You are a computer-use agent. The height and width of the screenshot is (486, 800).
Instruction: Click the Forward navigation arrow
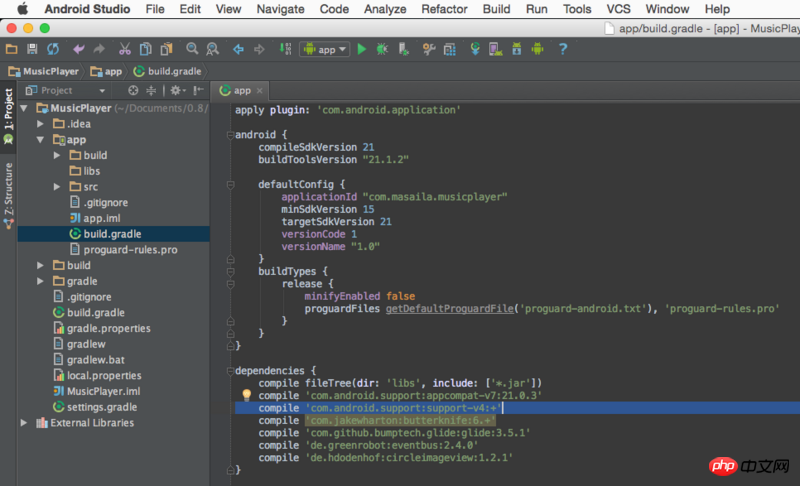coord(259,49)
